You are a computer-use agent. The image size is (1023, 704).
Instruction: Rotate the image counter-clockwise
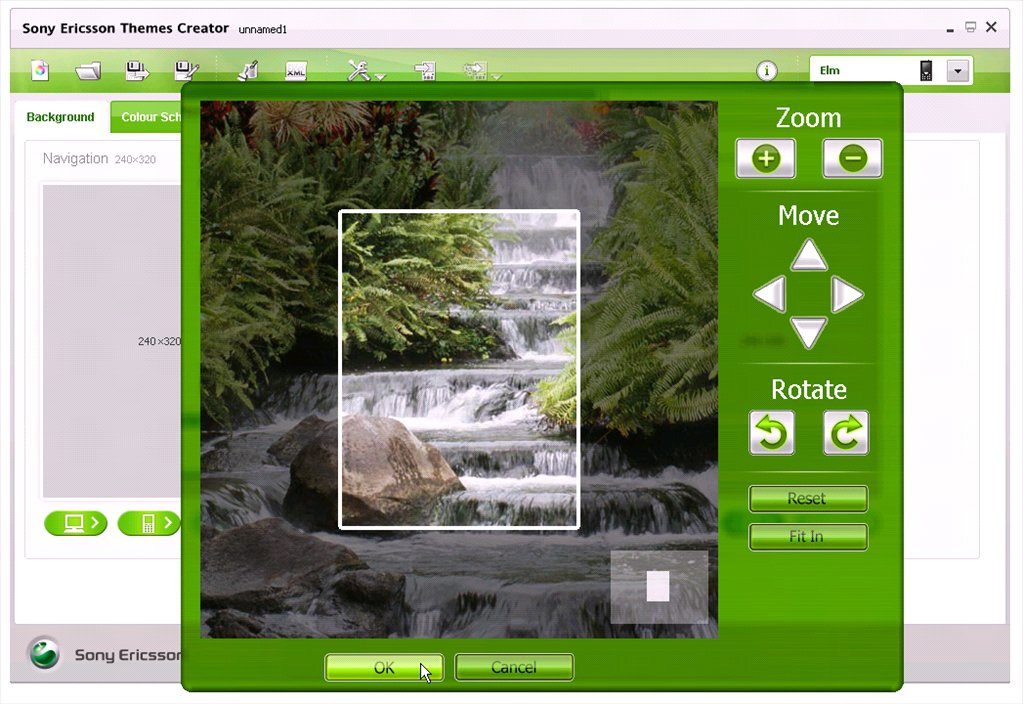[x=772, y=433]
